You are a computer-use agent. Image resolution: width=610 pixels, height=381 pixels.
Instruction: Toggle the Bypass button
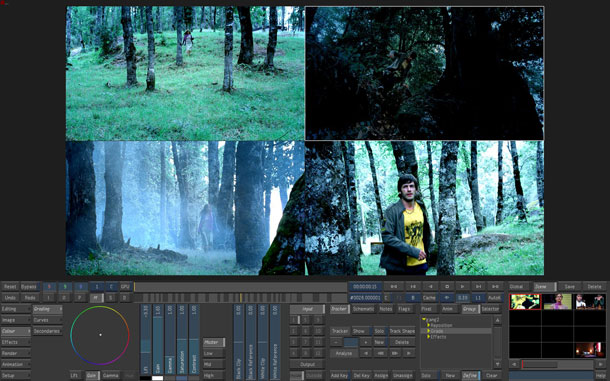point(29,287)
